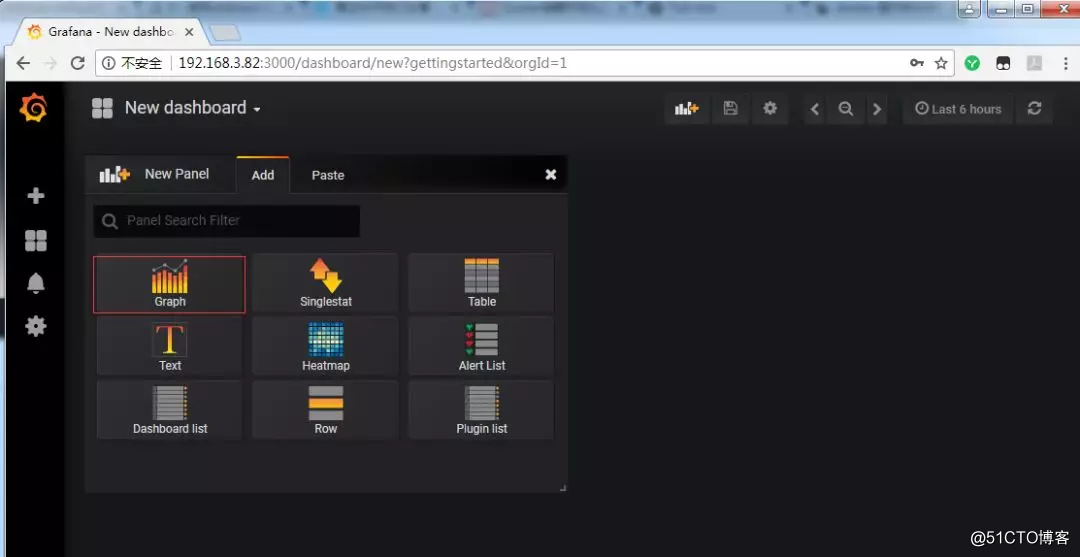The image size is (1080, 557).
Task: Open the Configuration gear in sidebar
Action: pyautogui.click(x=35, y=326)
